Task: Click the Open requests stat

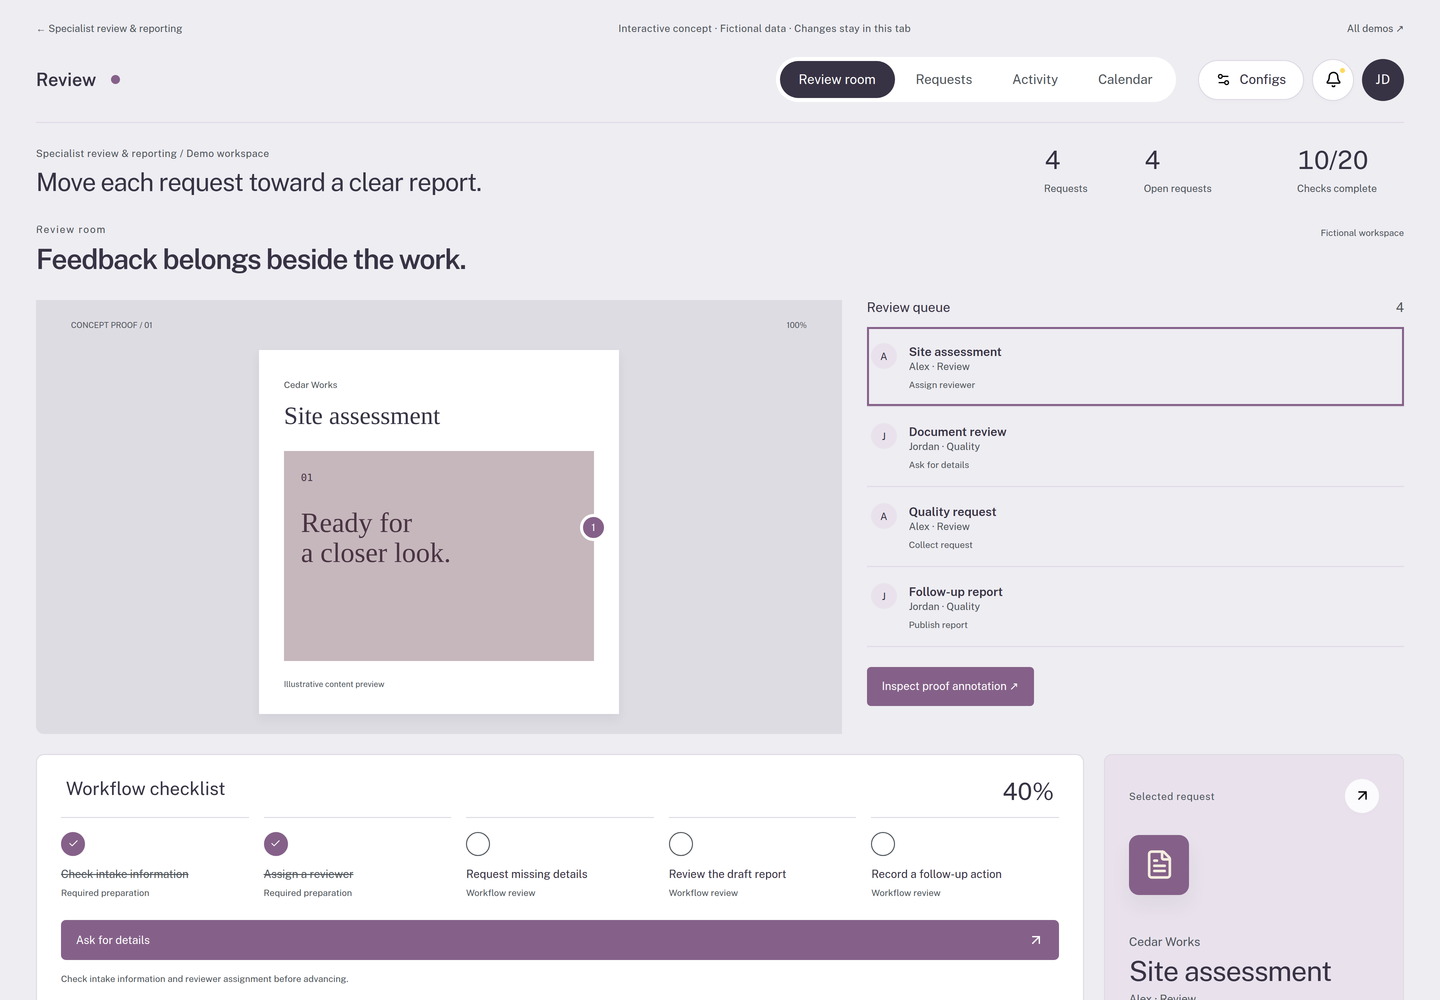Action: (x=1177, y=170)
